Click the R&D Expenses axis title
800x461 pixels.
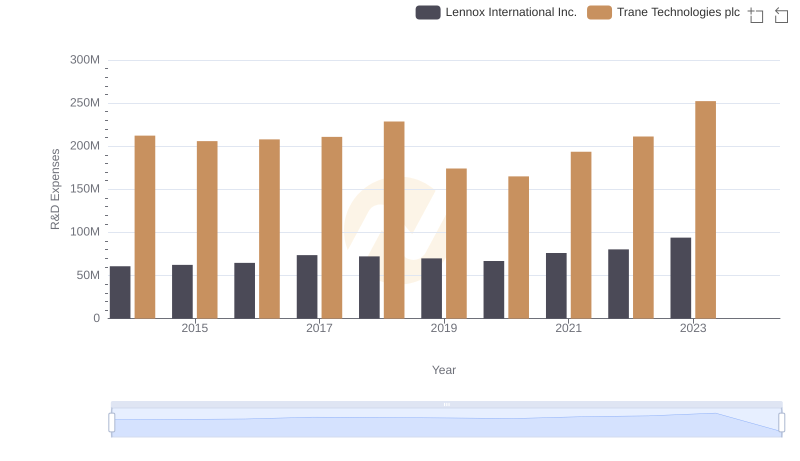pos(55,189)
